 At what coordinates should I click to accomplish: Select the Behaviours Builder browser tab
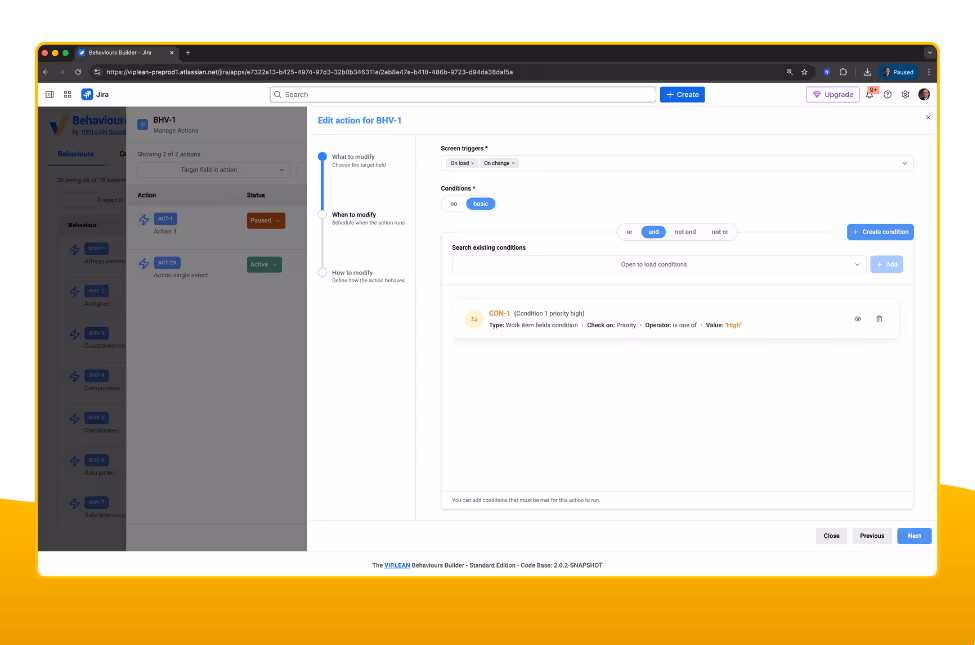tap(127, 53)
